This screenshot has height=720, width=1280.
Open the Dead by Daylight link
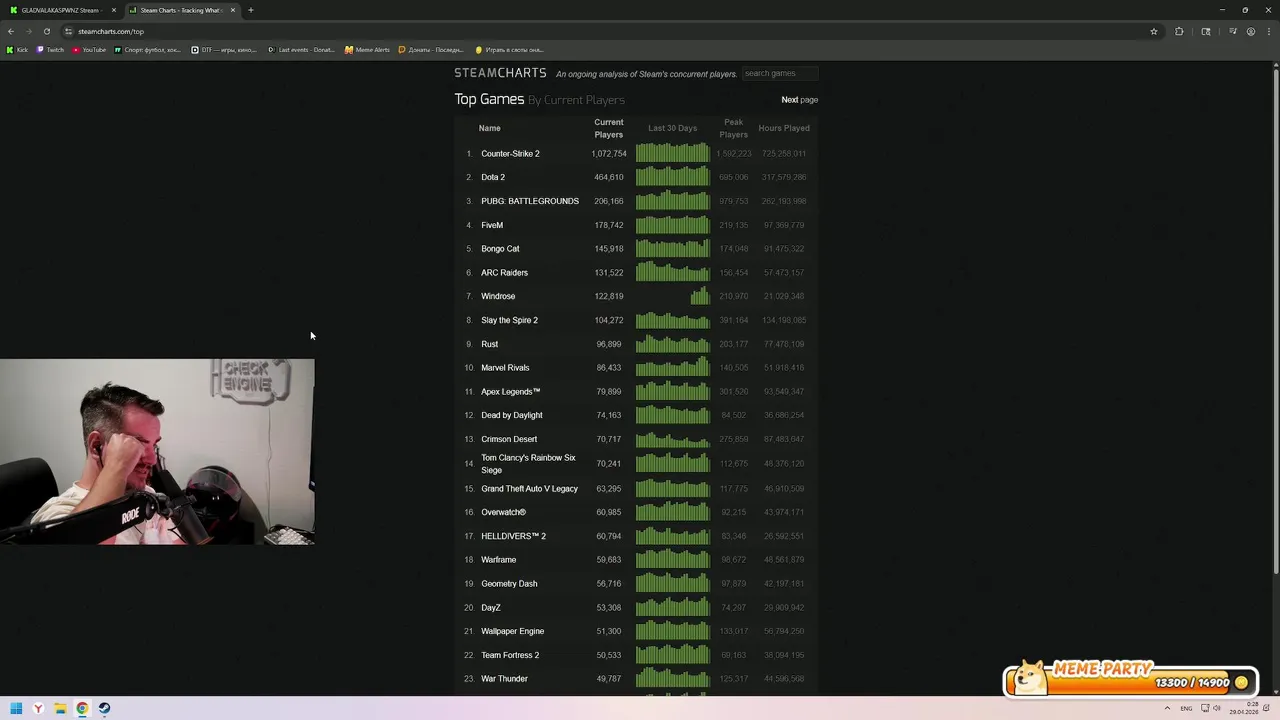coord(512,415)
